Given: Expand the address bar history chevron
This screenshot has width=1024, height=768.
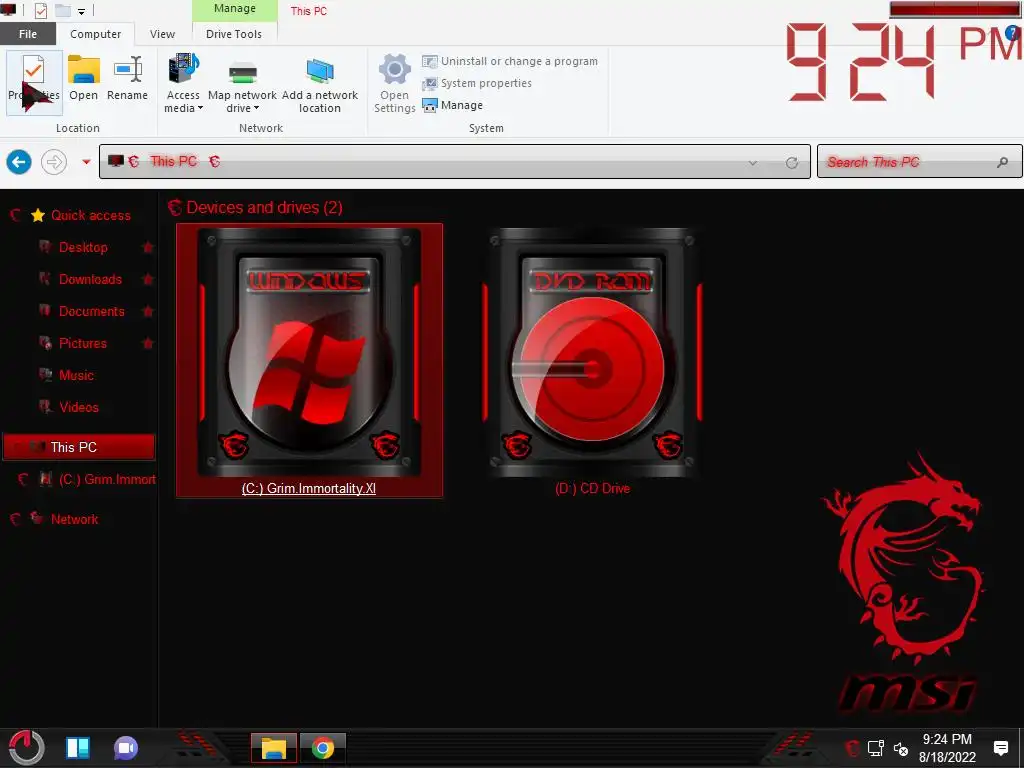Looking at the screenshot, I should (753, 163).
